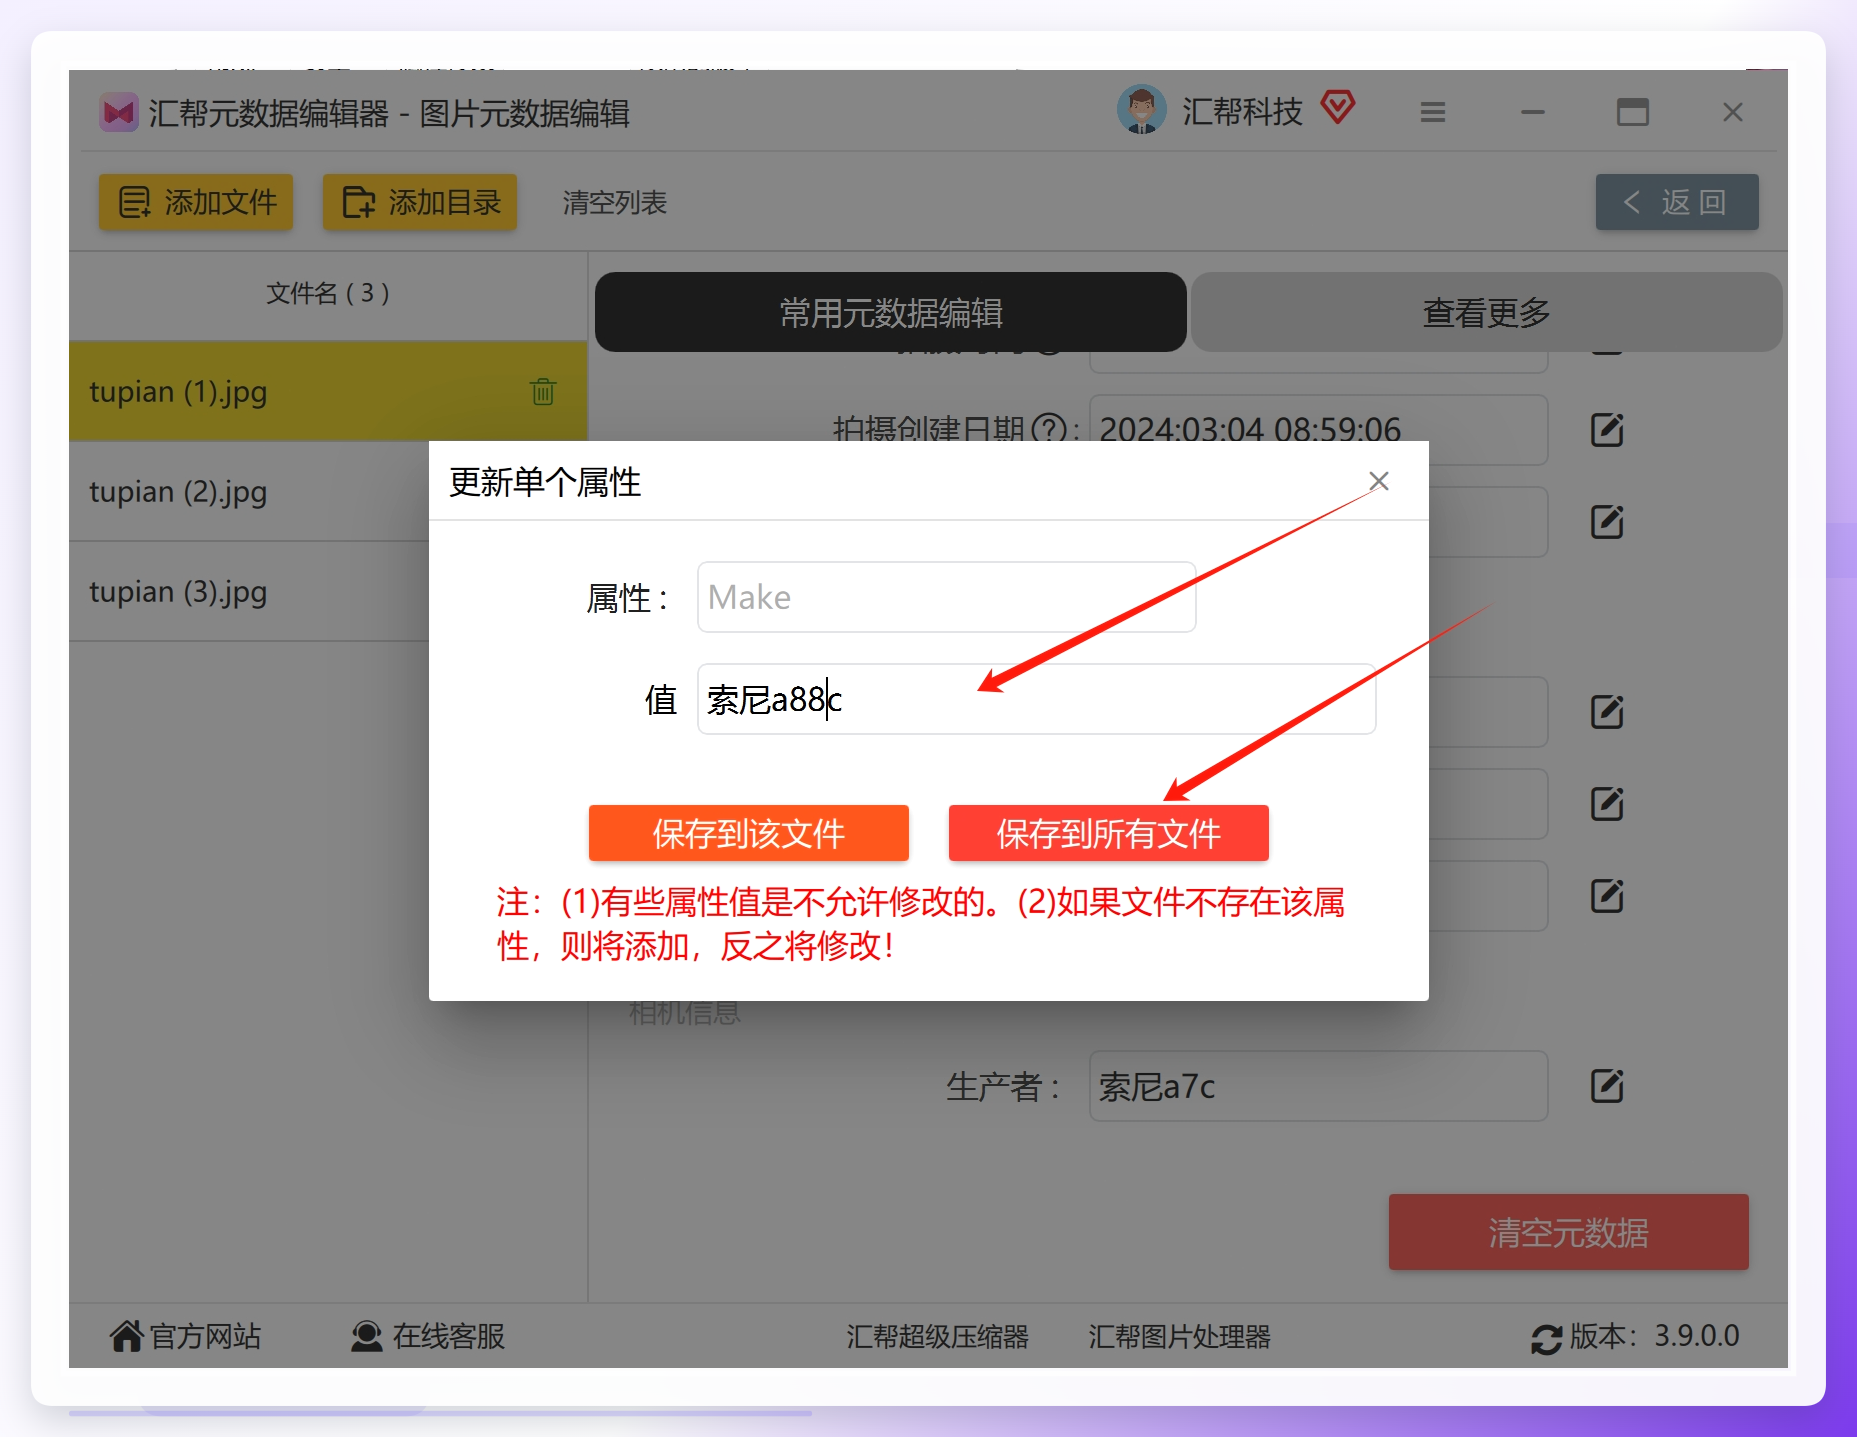Minimize the 汇帮元数据编辑器 window

click(x=1533, y=112)
